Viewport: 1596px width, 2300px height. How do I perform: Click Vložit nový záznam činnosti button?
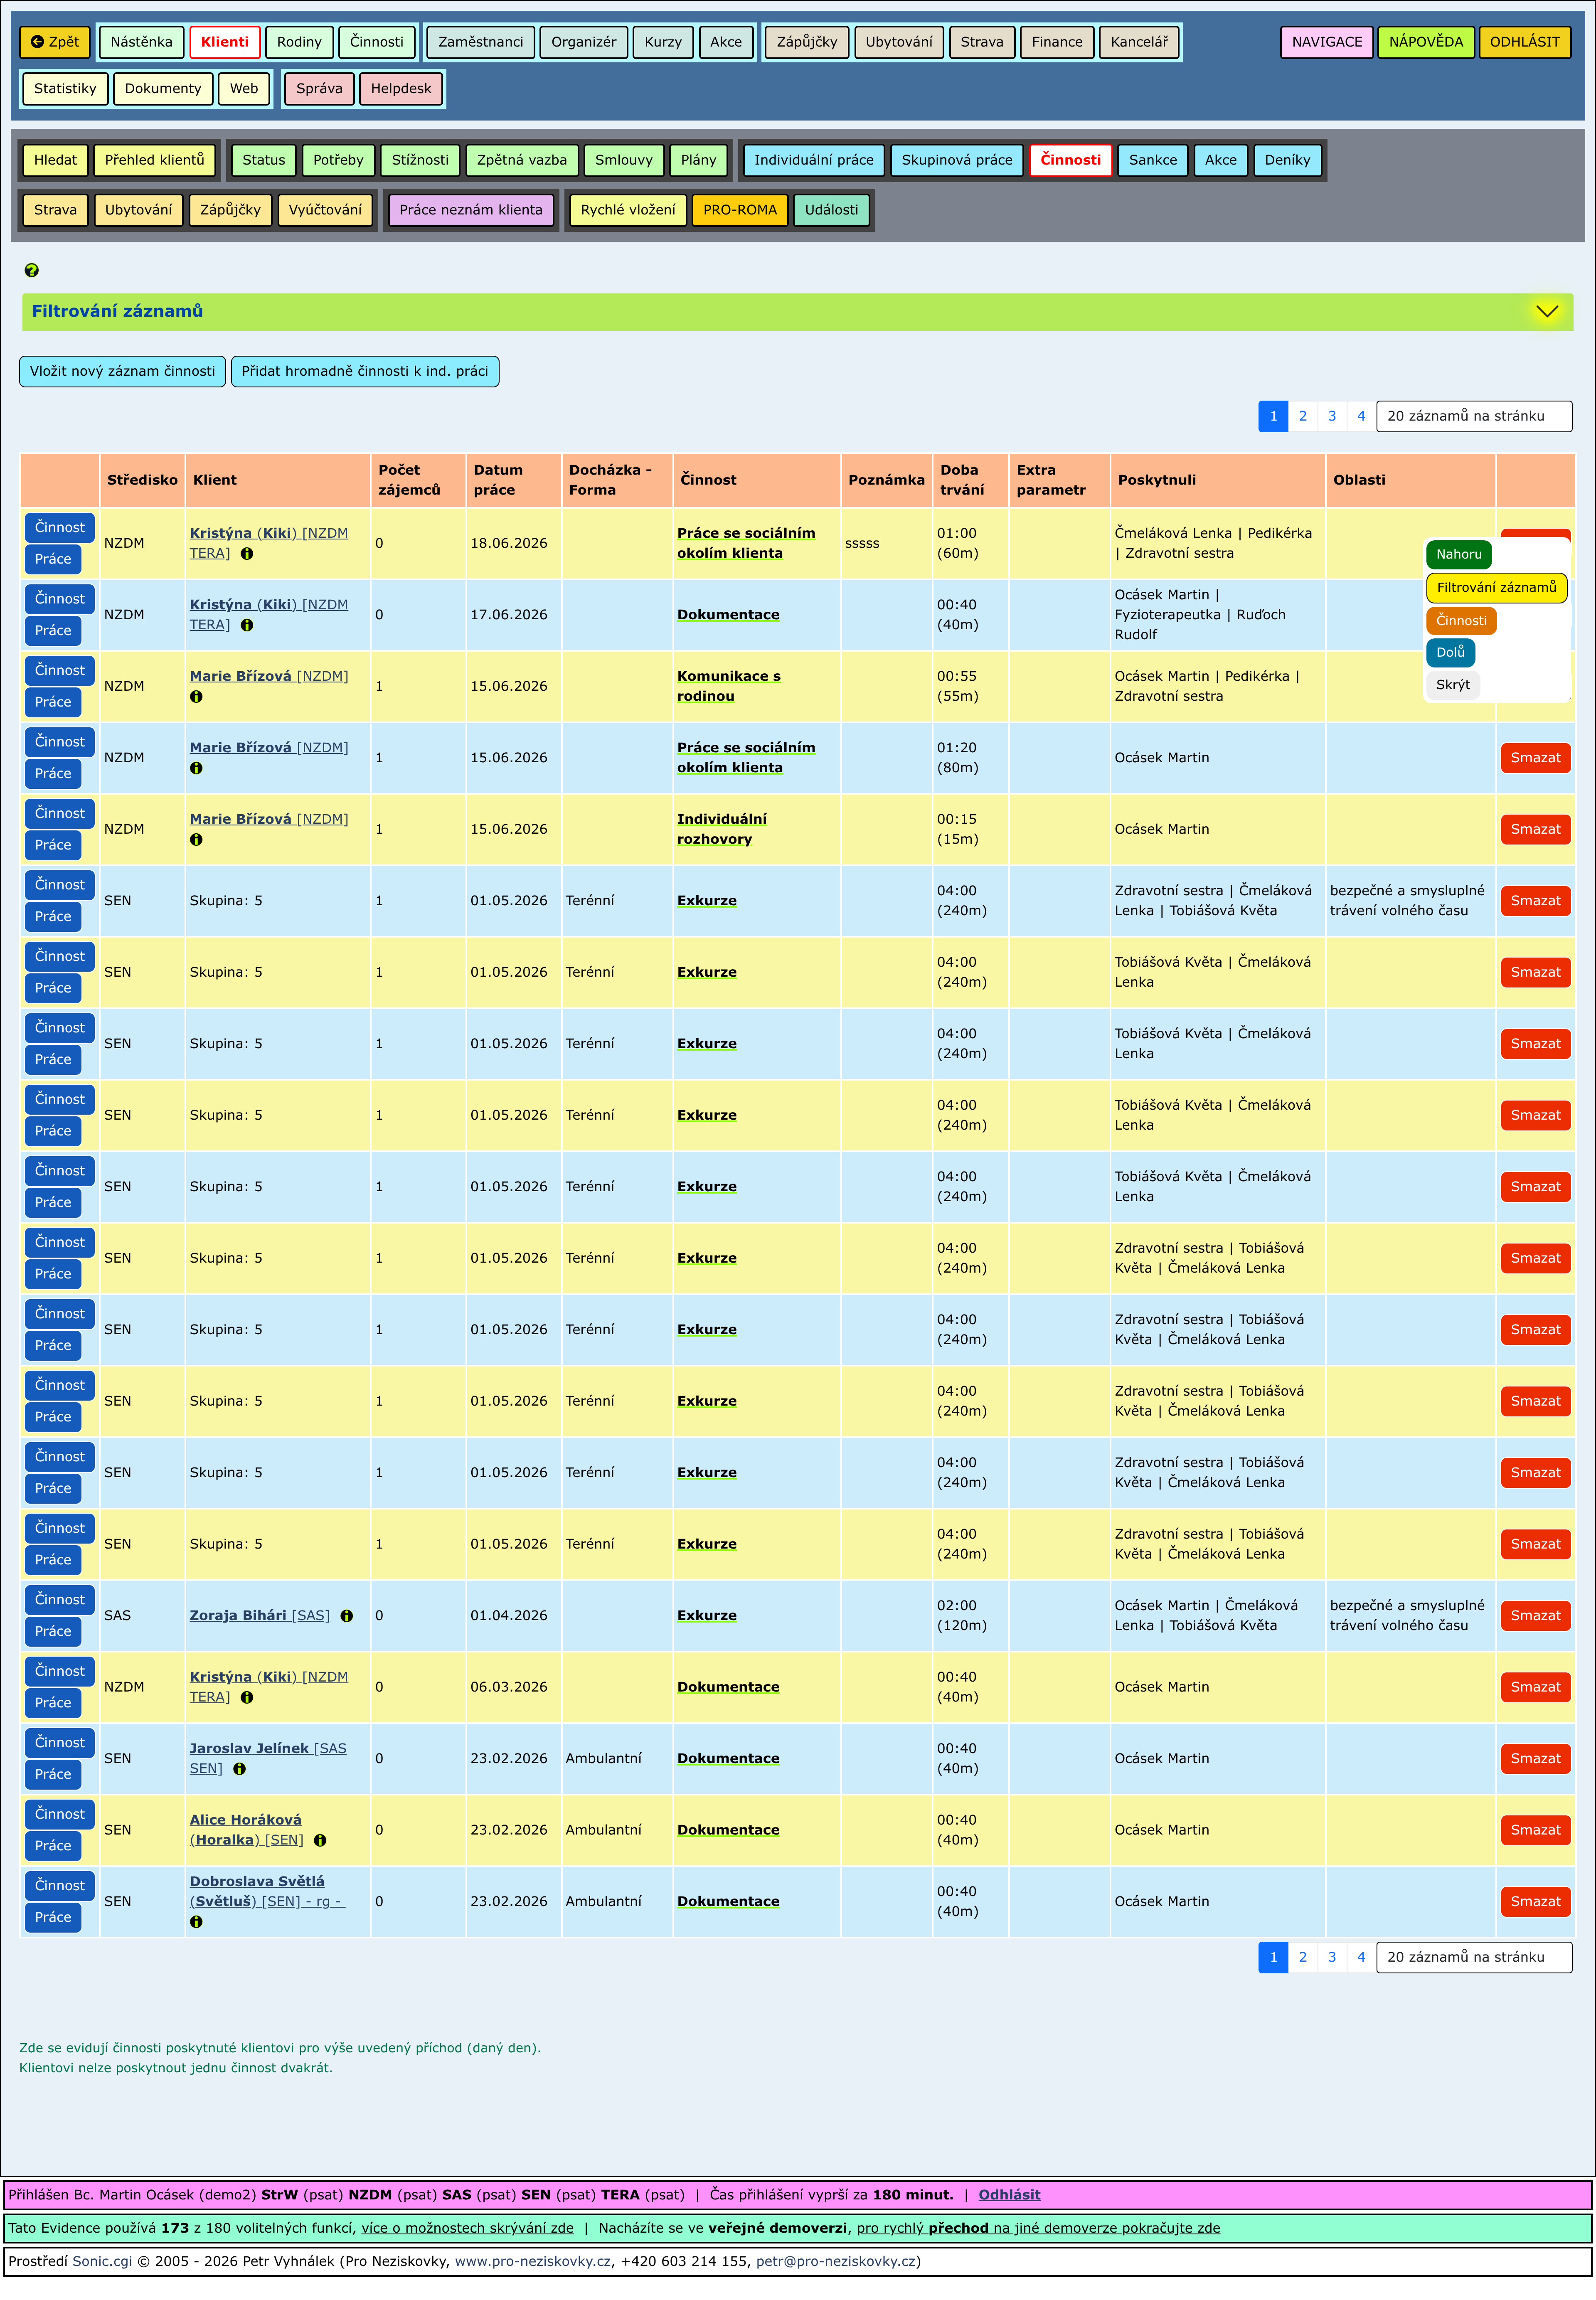click(122, 371)
